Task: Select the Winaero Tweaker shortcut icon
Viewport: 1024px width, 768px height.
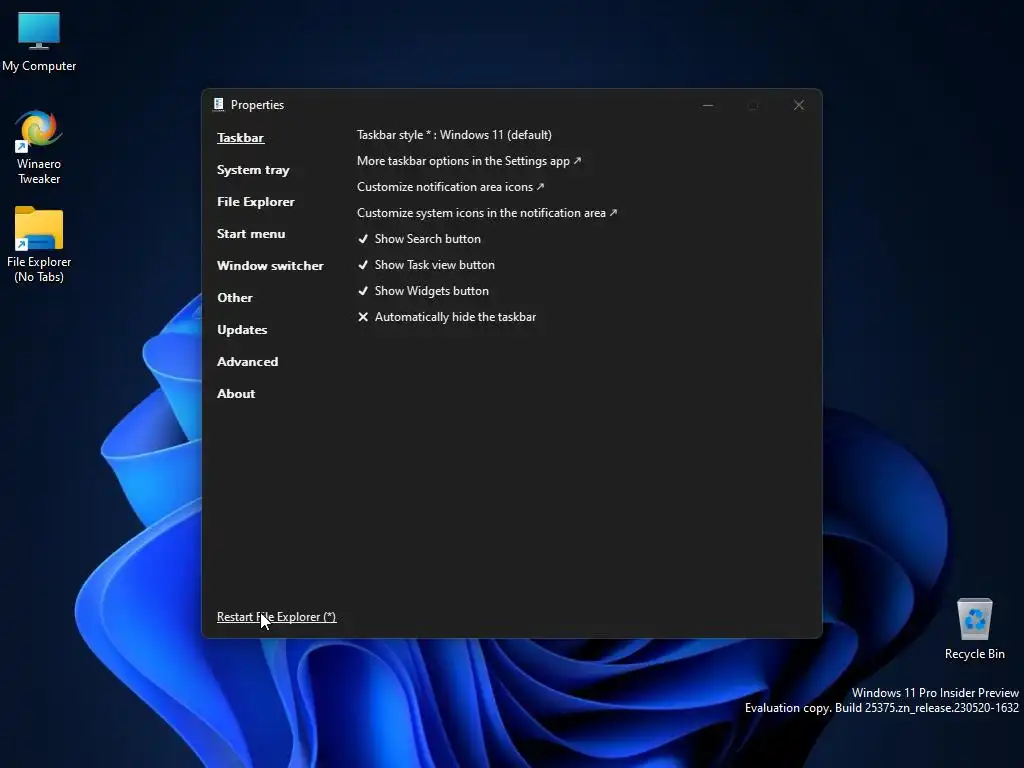Action: (x=39, y=146)
